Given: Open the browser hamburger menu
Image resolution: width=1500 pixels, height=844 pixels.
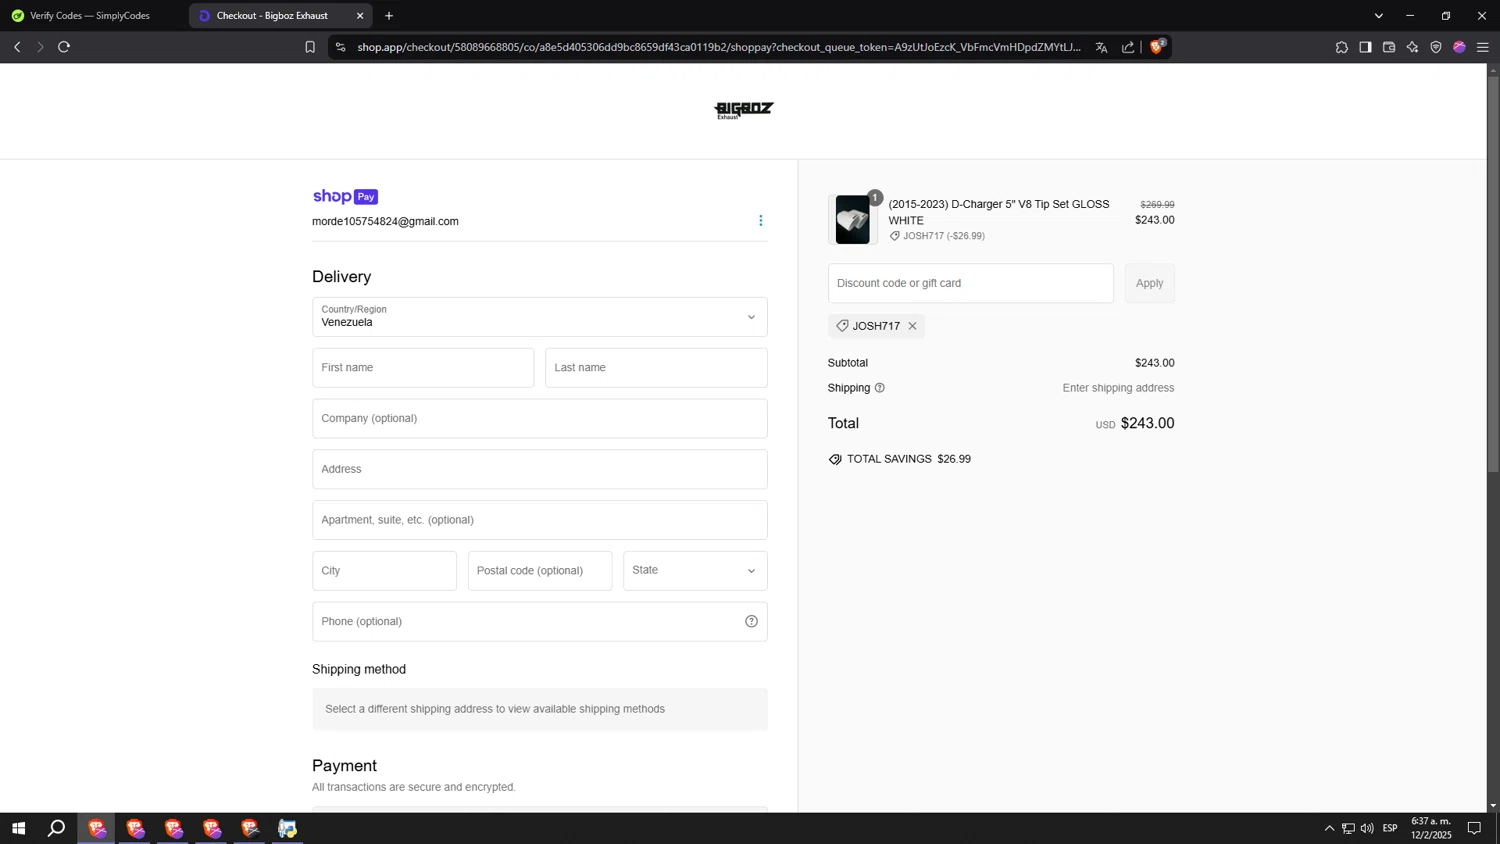Looking at the screenshot, I should [x=1483, y=47].
